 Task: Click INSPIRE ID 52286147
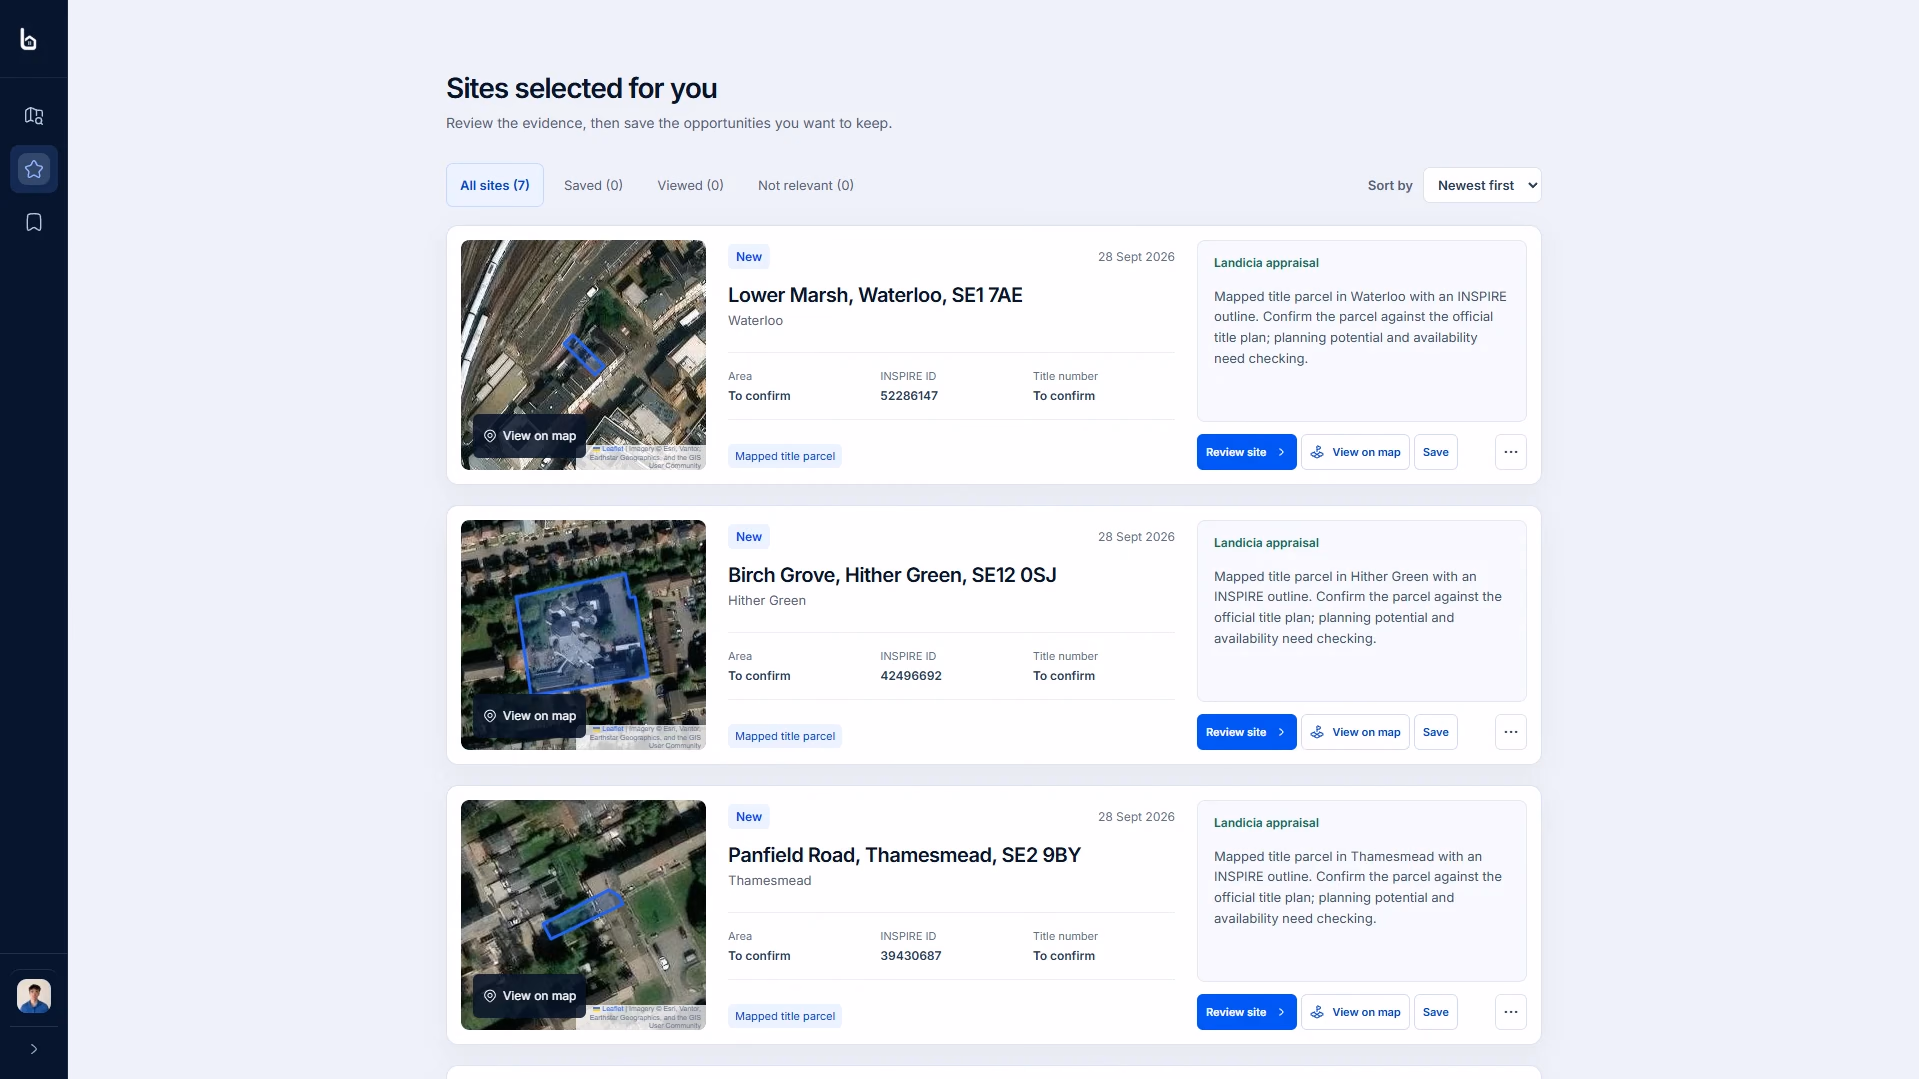[909, 396]
